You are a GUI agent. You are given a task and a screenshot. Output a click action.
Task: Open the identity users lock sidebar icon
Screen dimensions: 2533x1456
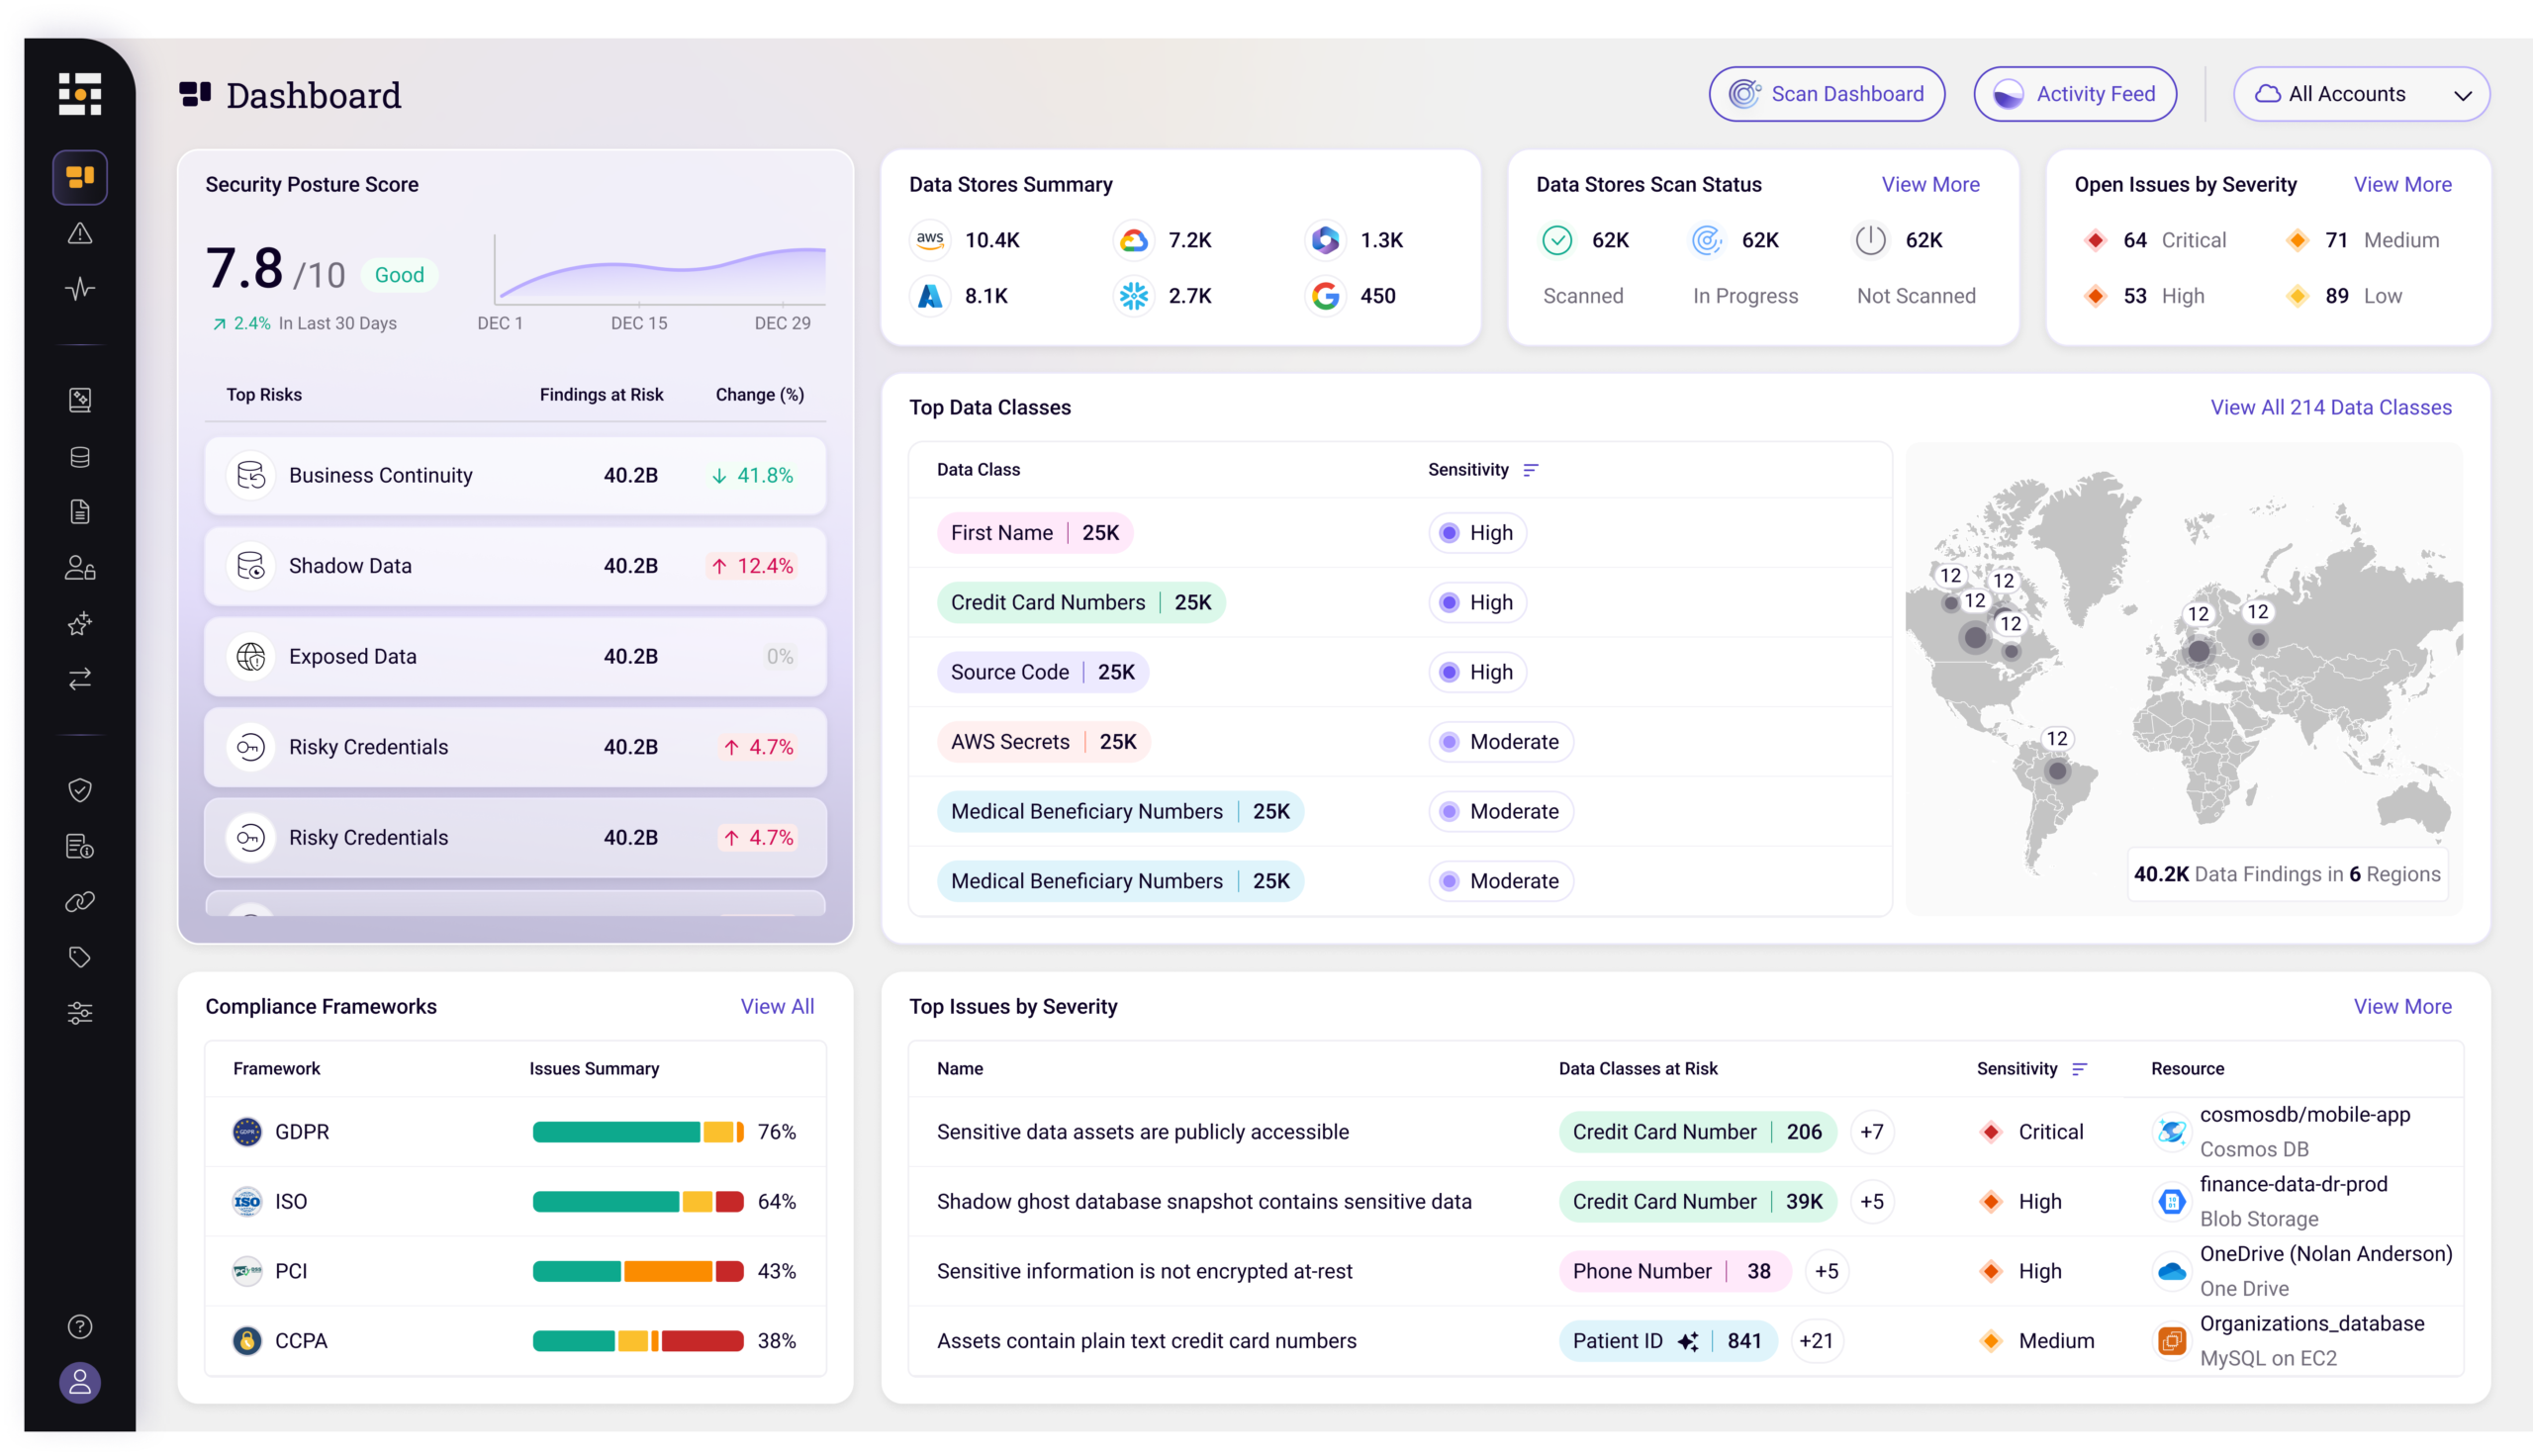80,568
